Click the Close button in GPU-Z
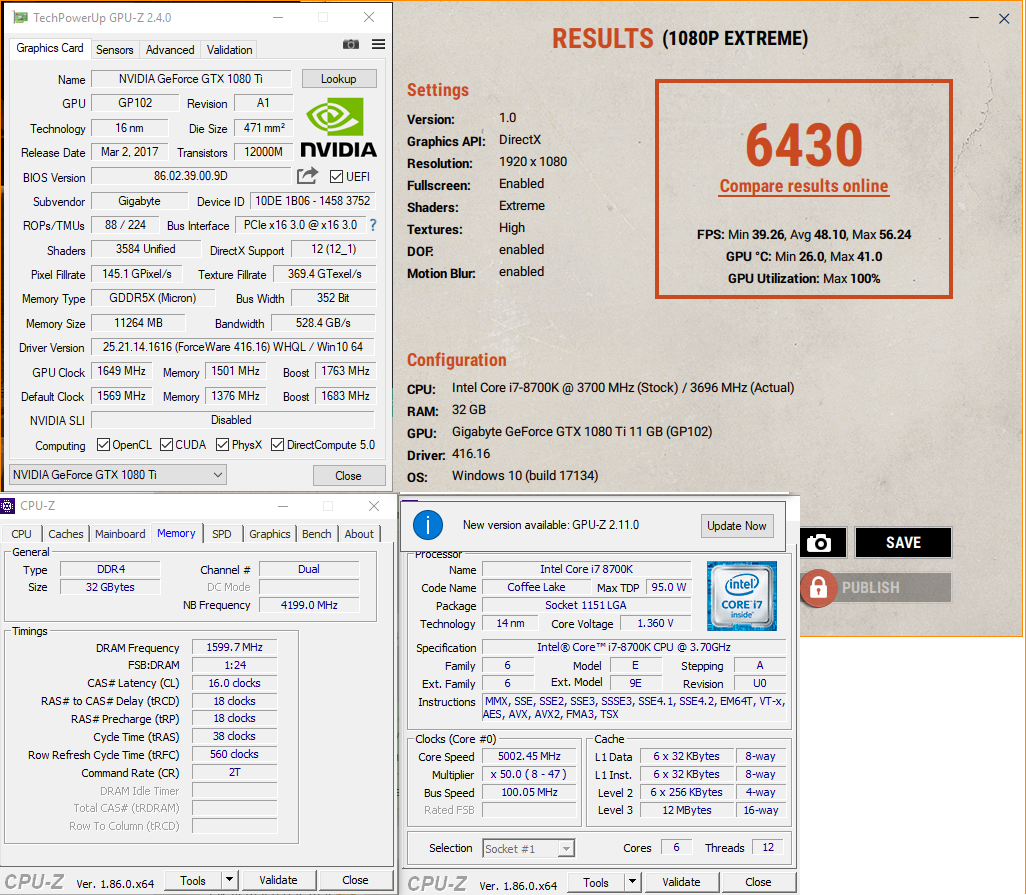This screenshot has height=895, width=1026. [349, 476]
